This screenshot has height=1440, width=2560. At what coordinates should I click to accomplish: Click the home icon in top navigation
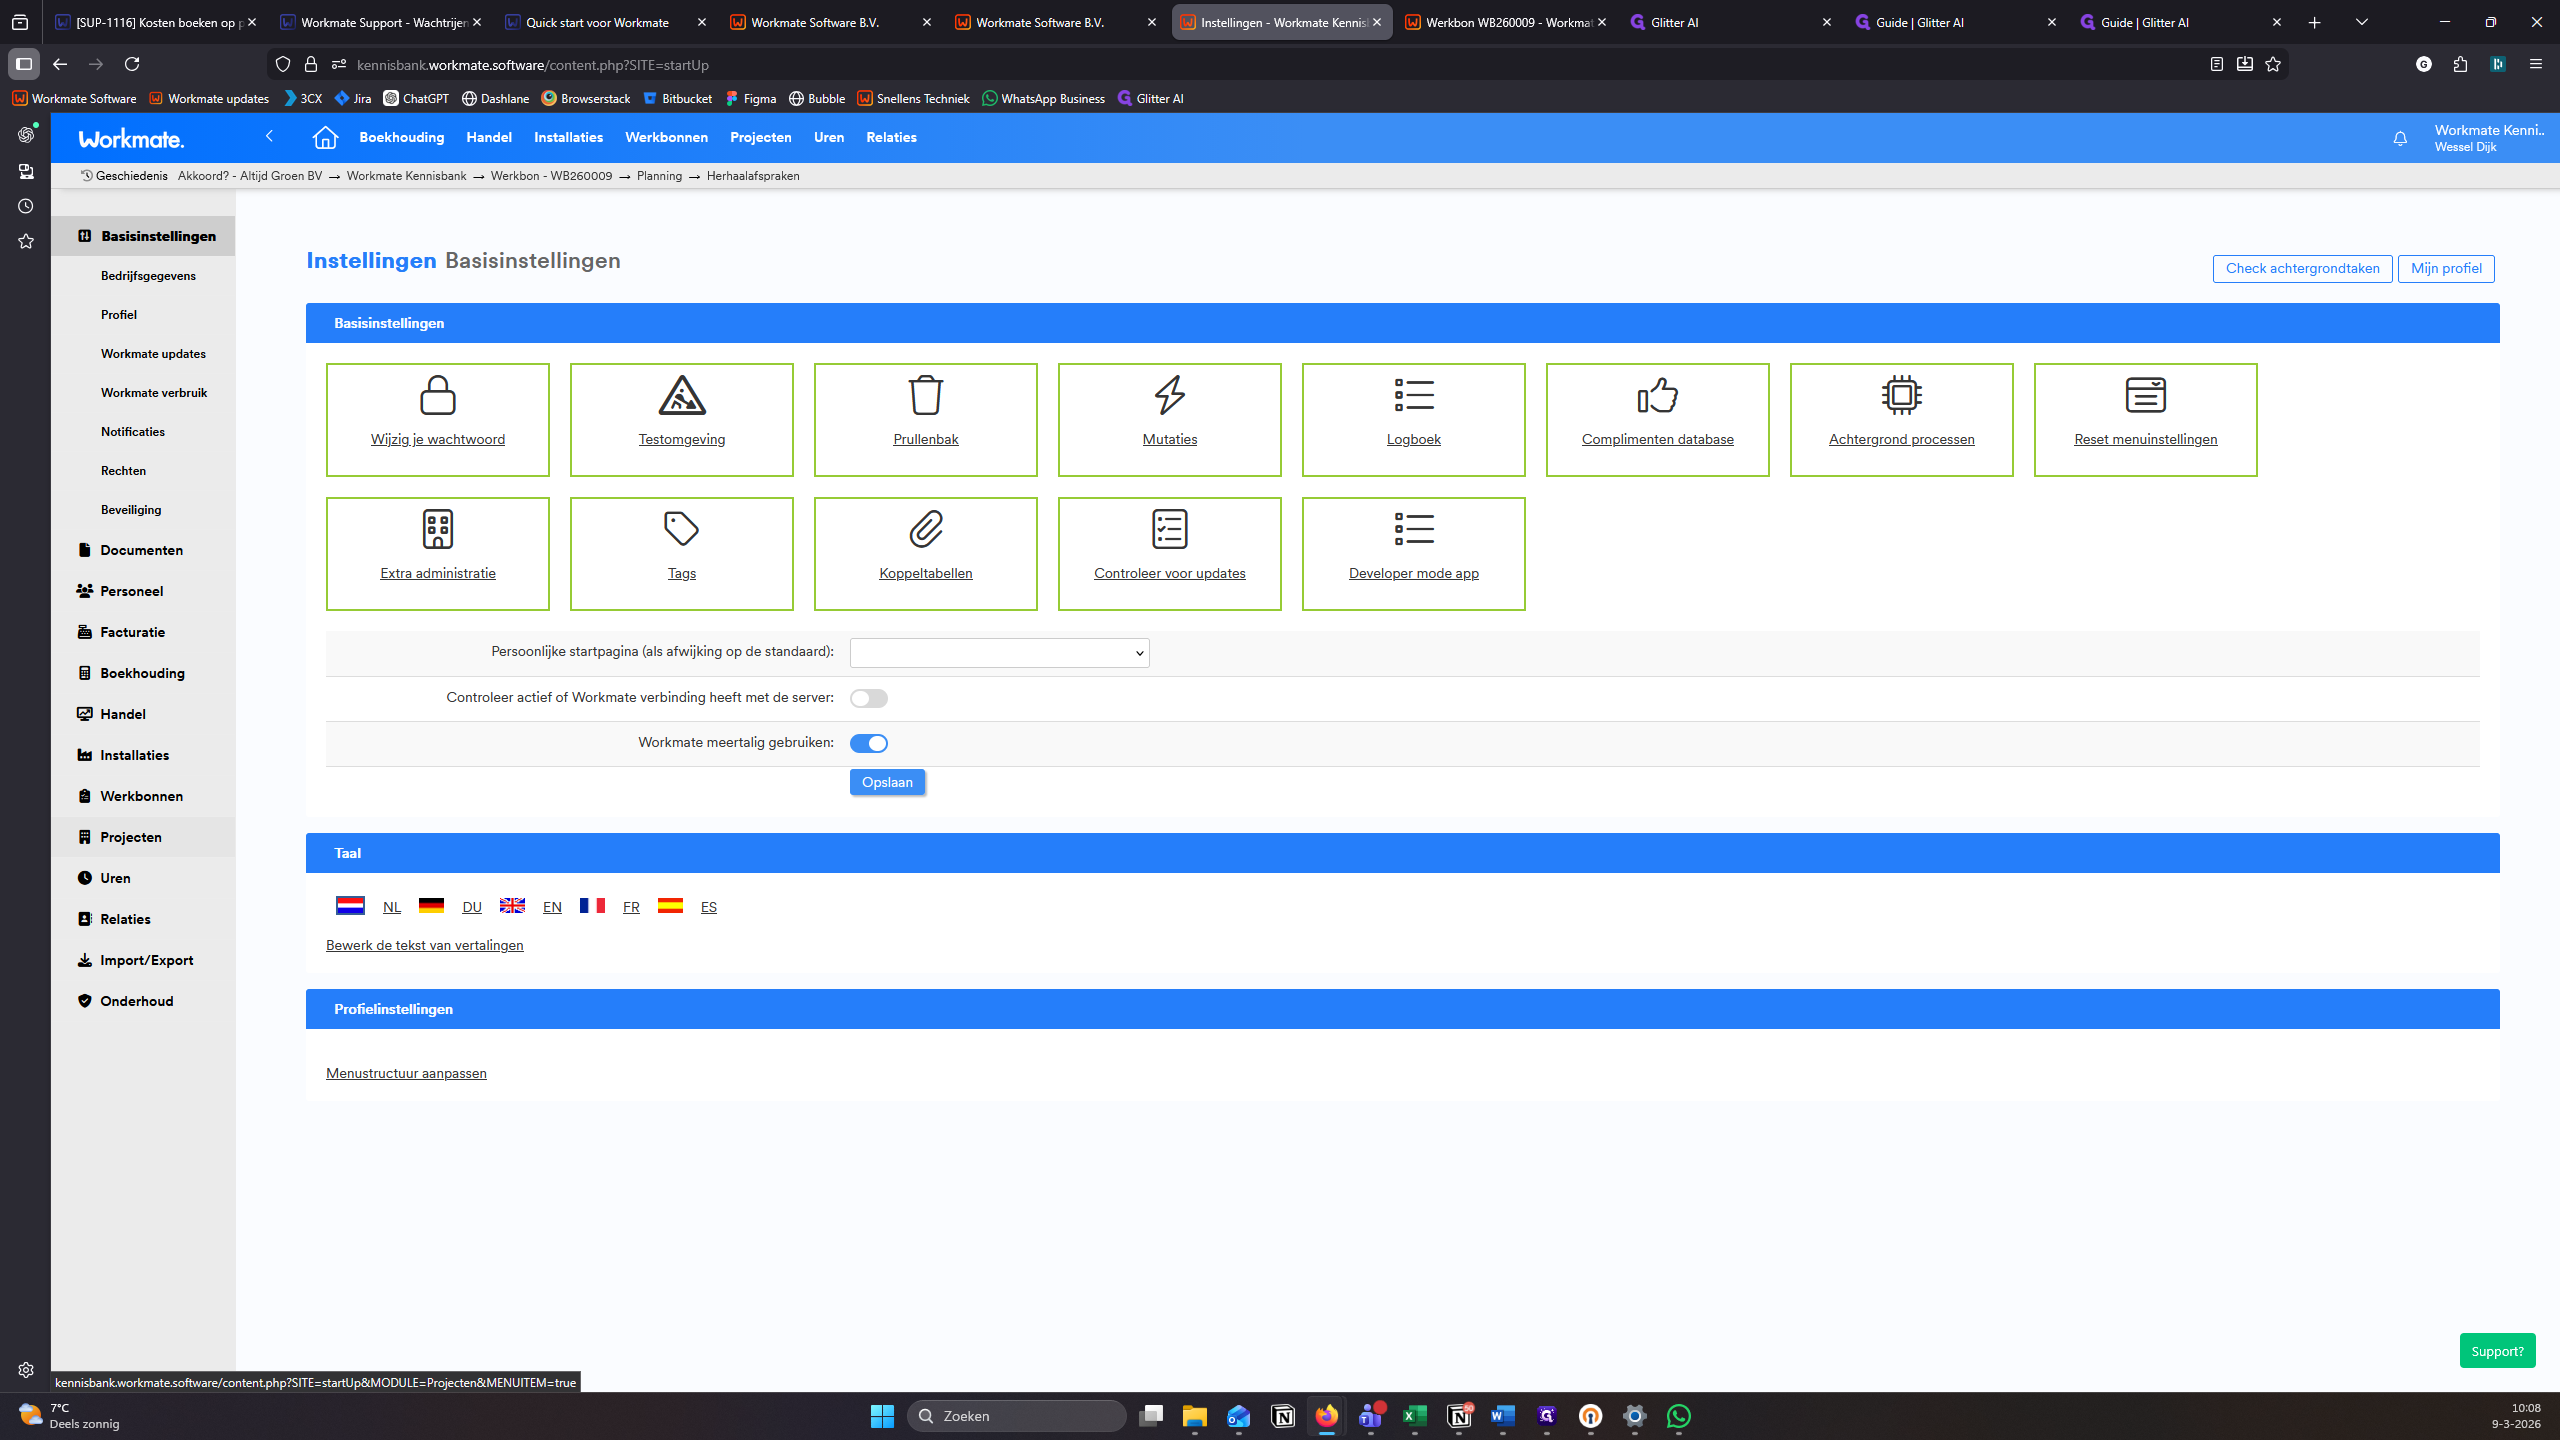pos(325,138)
